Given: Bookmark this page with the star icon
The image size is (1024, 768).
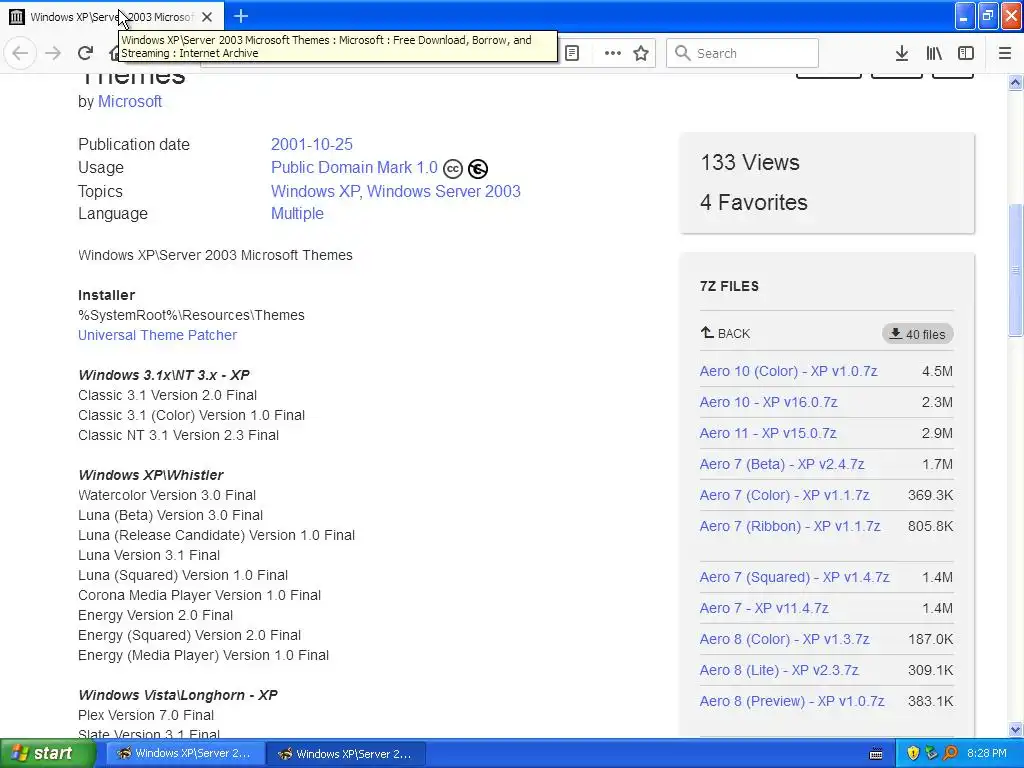Looking at the screenshot, I should (x=641, y=53).
